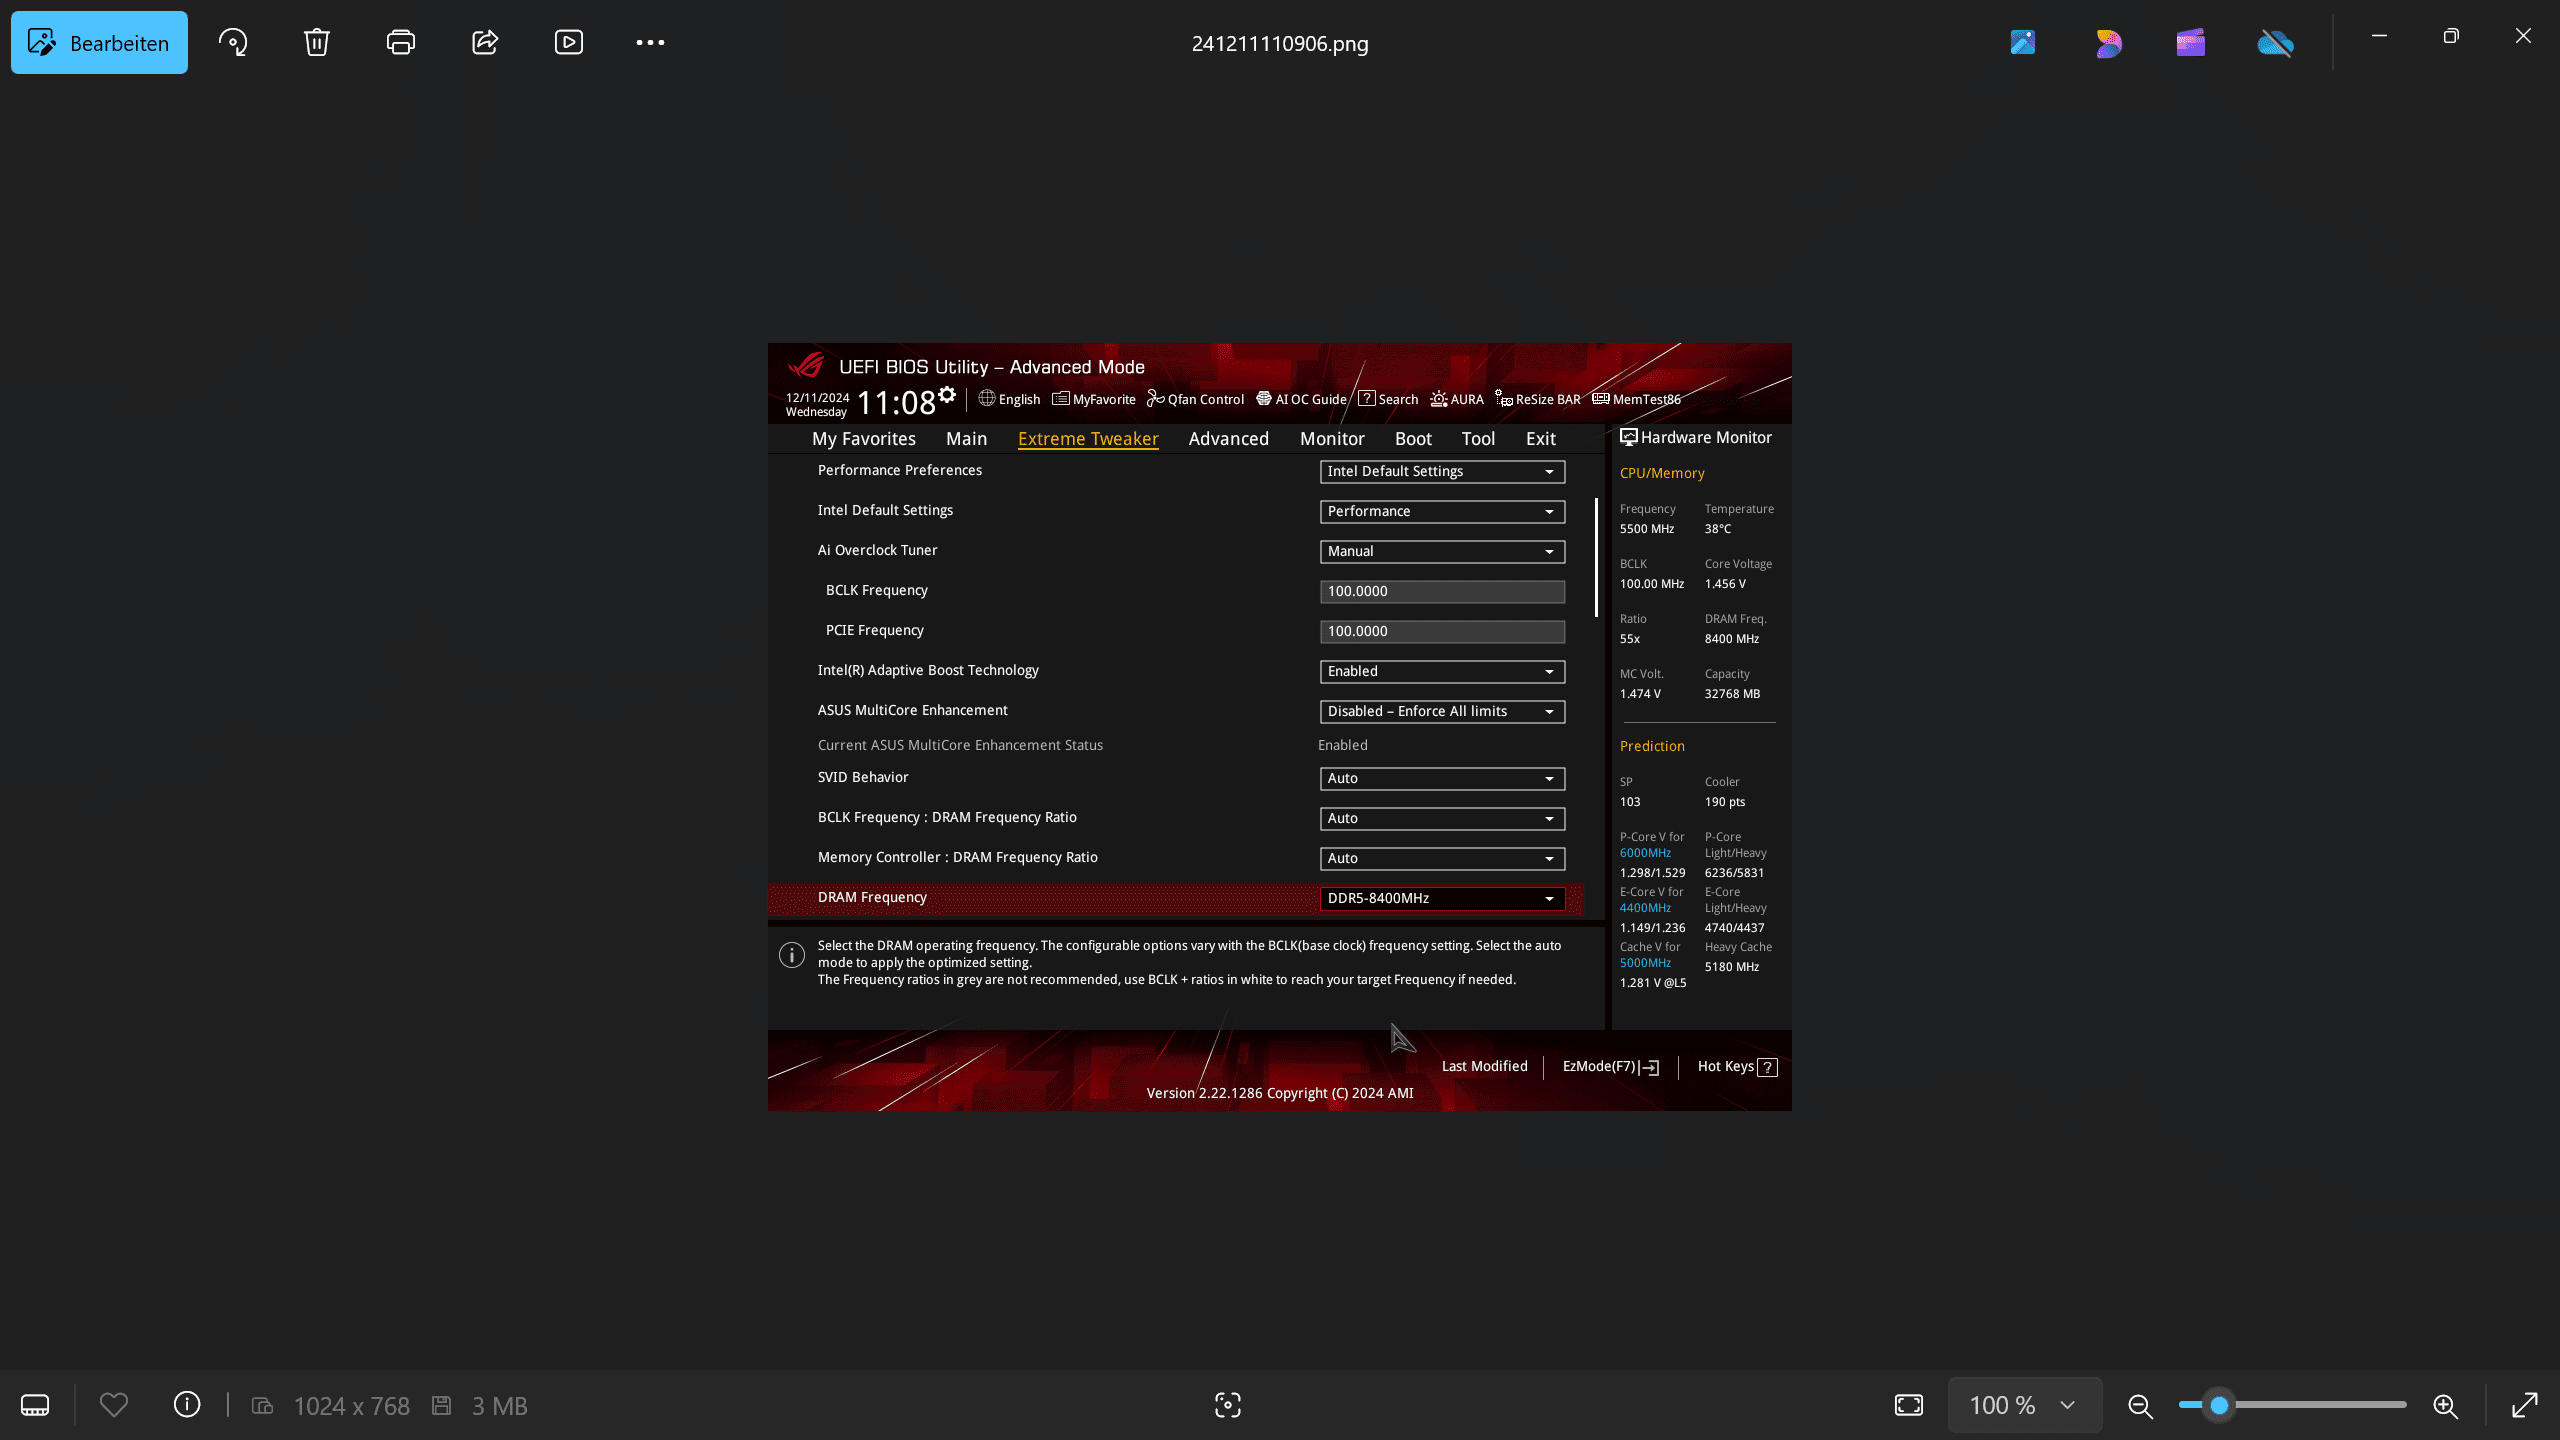Open the share icon

[x=485, y=42]
